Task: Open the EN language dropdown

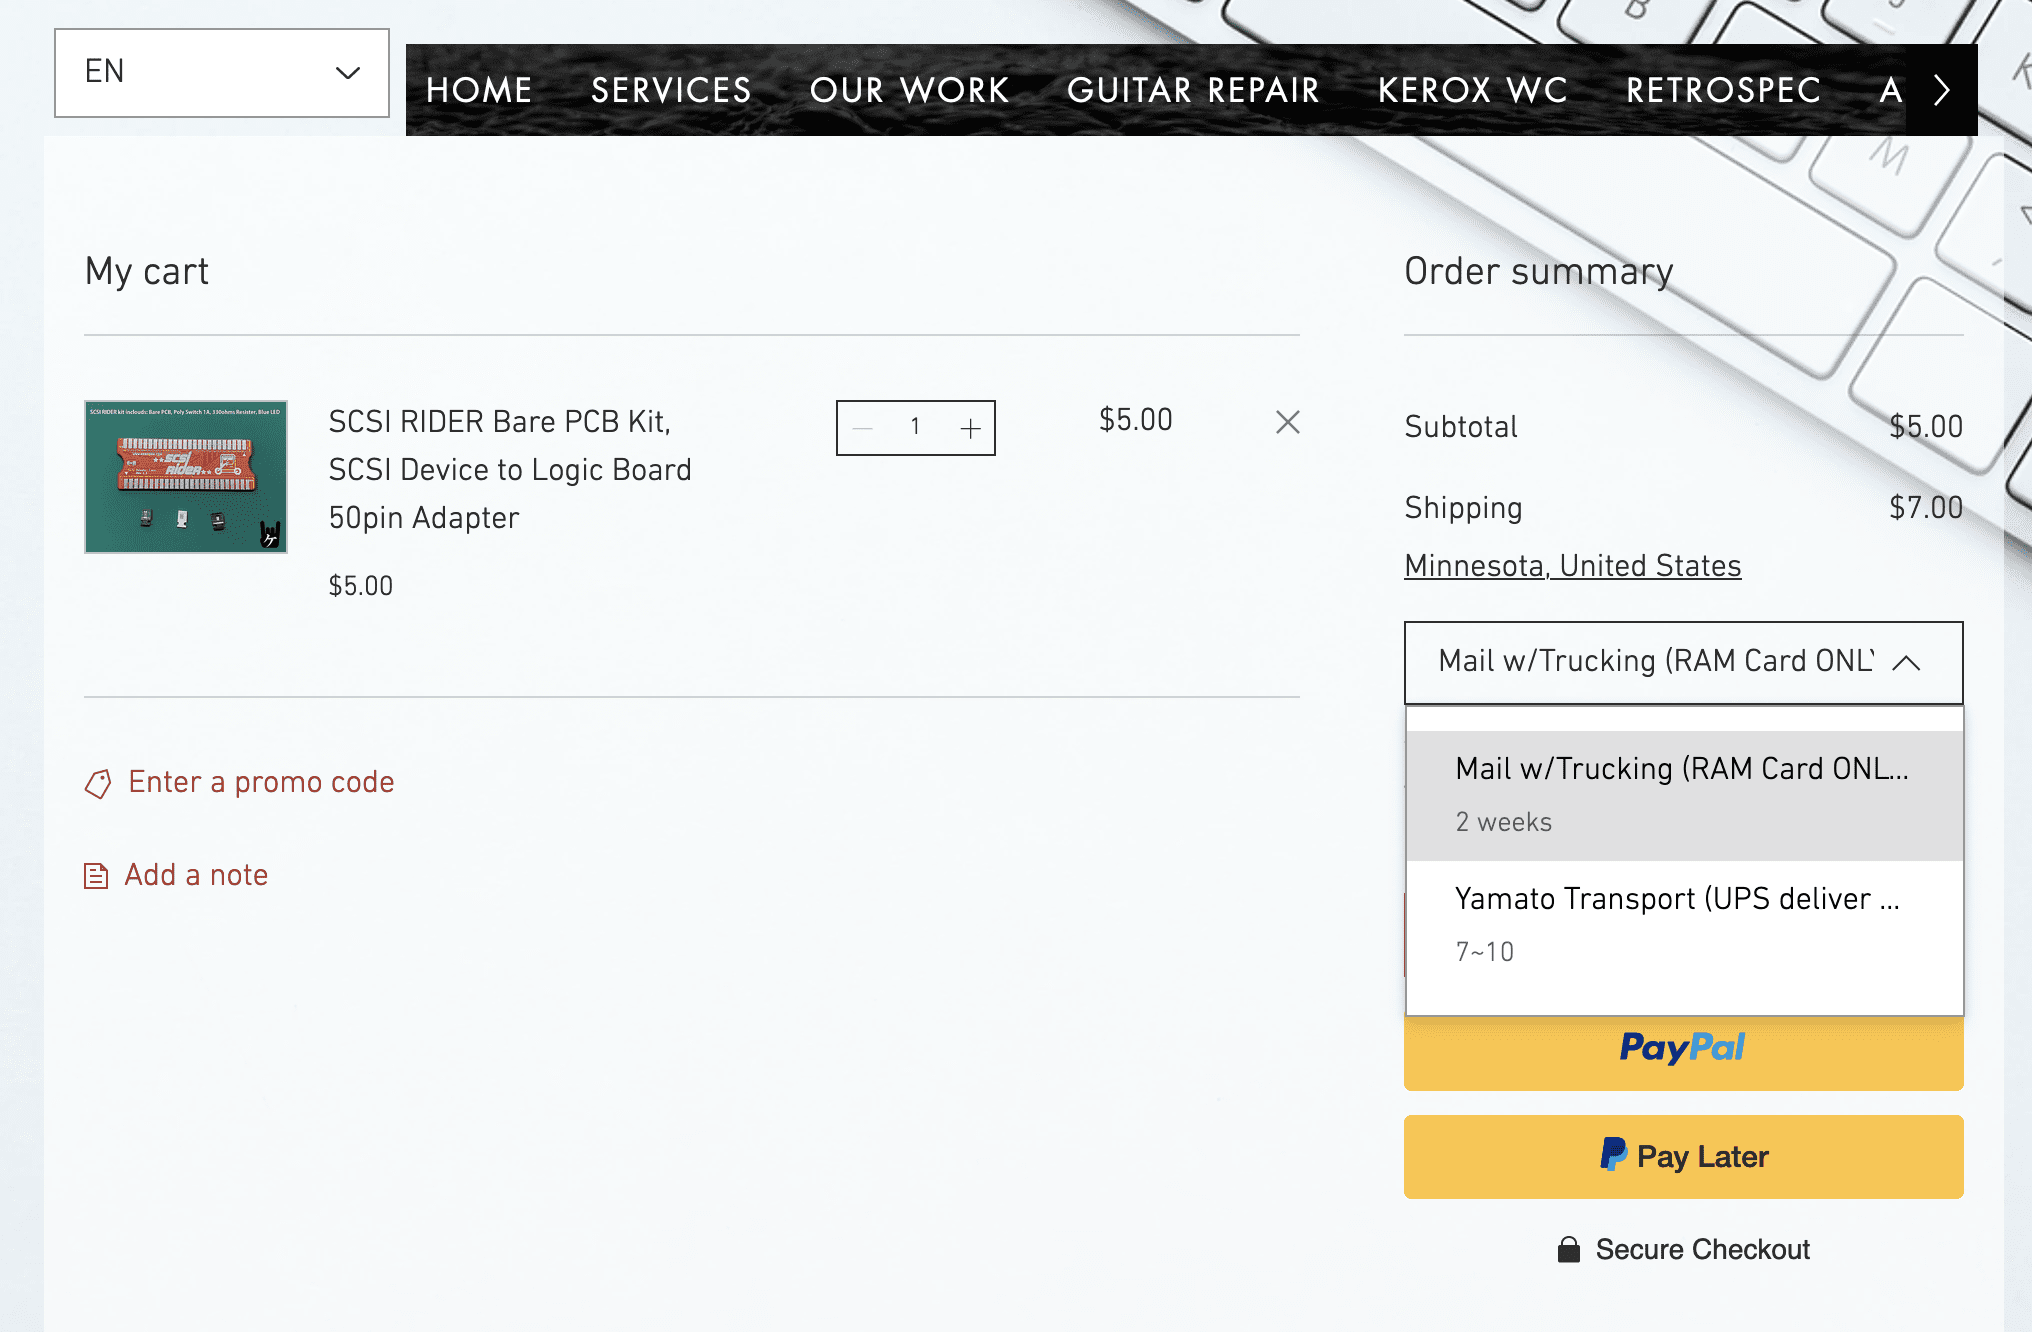Action: click(222, 73)
